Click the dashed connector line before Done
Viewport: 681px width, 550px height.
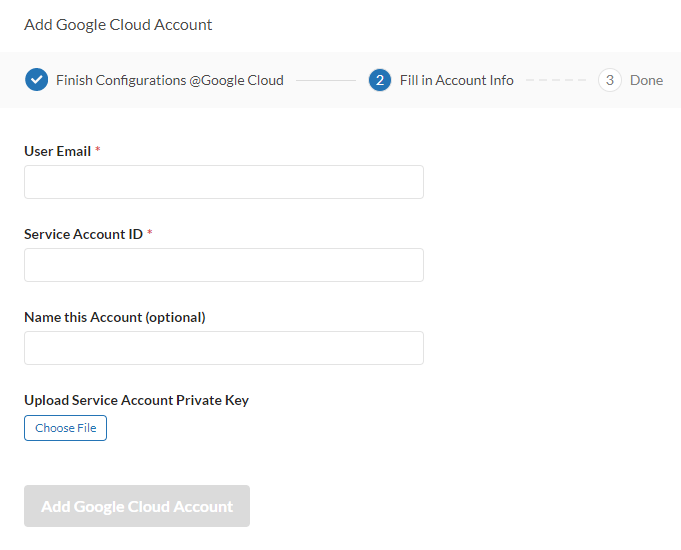[x=556, y=80]
